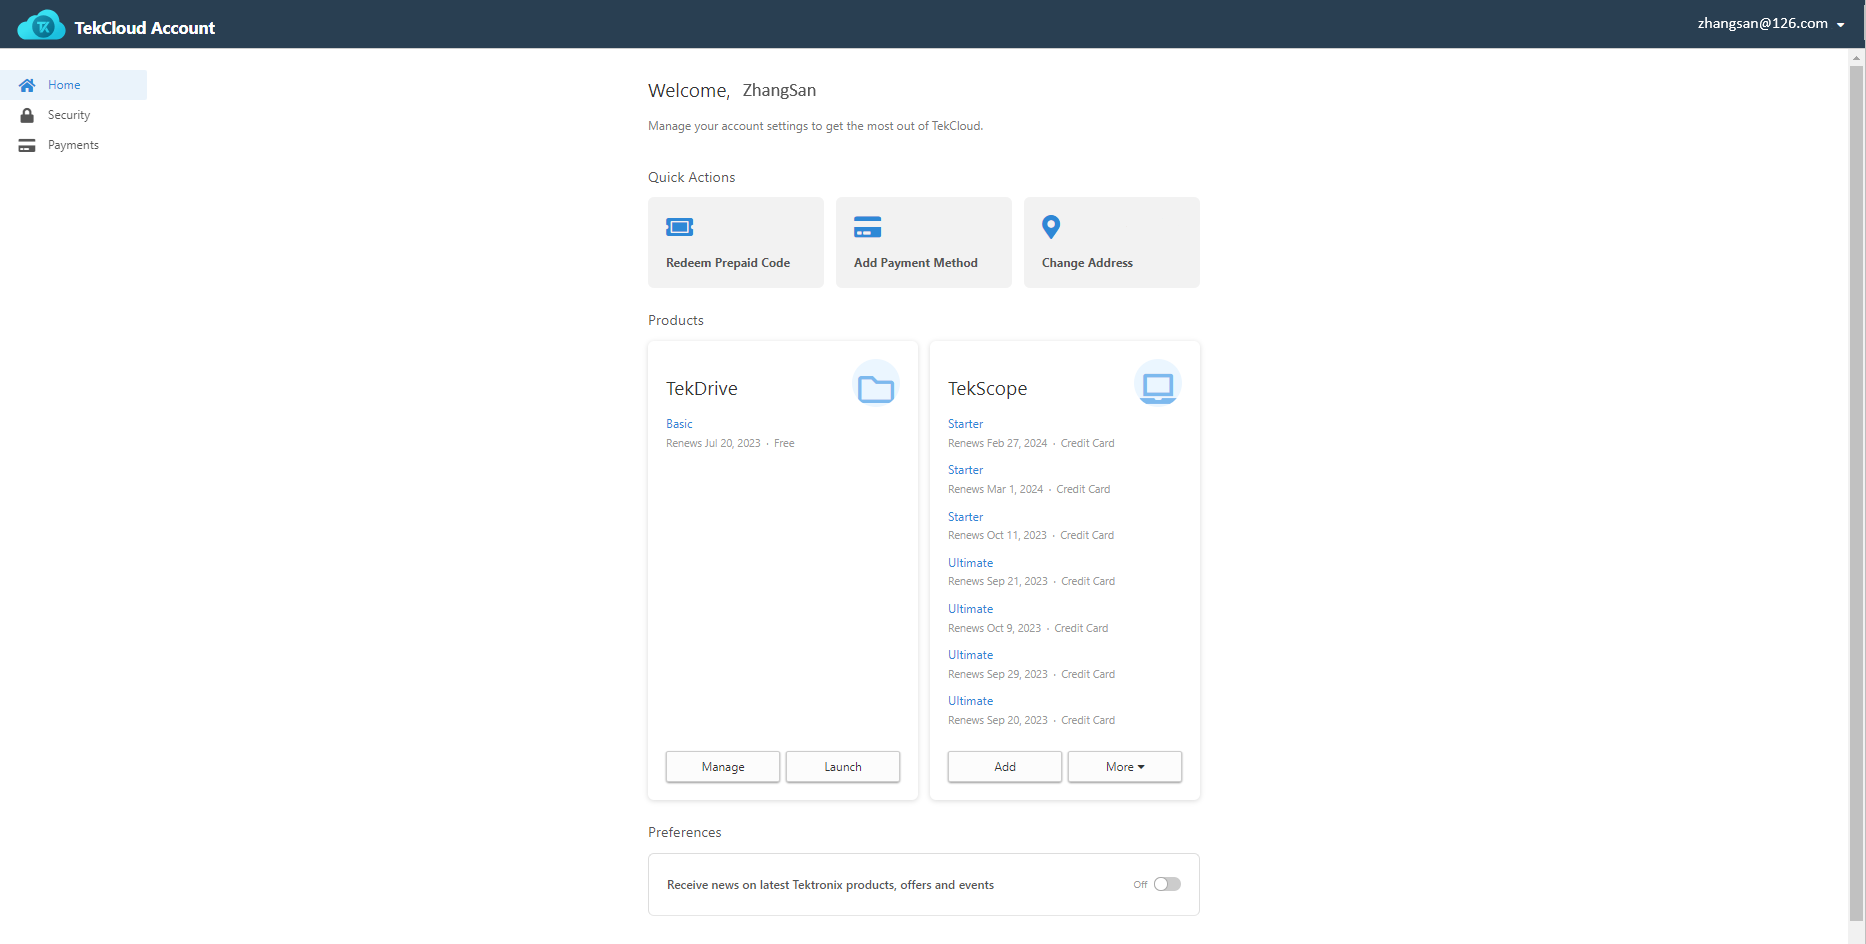Open Ultimate plan renewing Sep 20, 2023
This screenshot has height=944, width=1866.
coord(970,701)
